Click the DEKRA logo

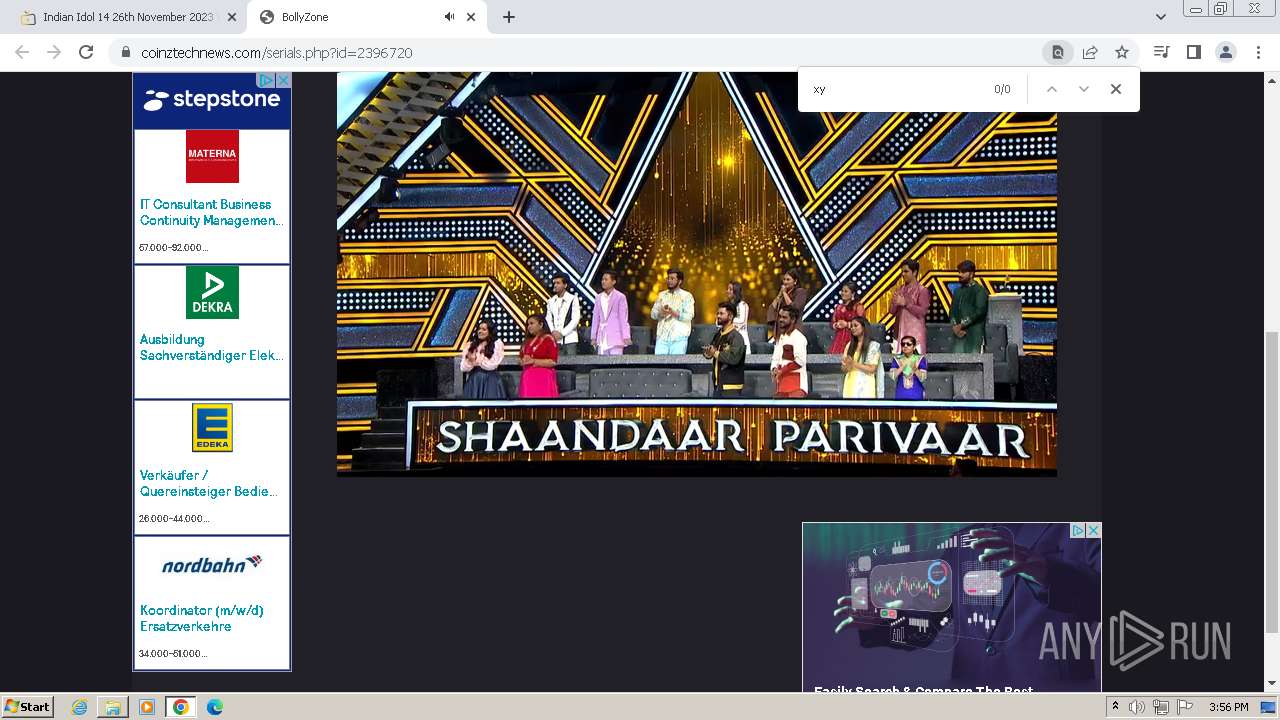click(212, 292)
